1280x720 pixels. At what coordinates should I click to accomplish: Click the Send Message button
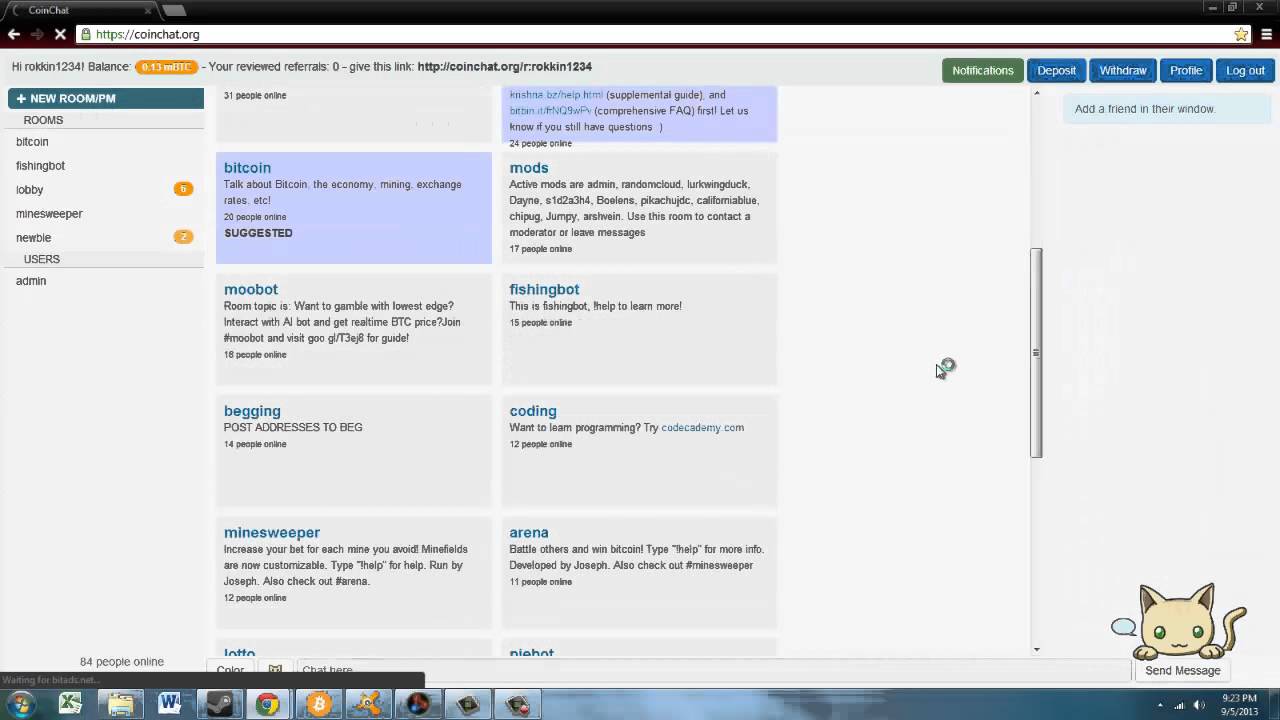pyautogui.click(x=1183, y=670)
